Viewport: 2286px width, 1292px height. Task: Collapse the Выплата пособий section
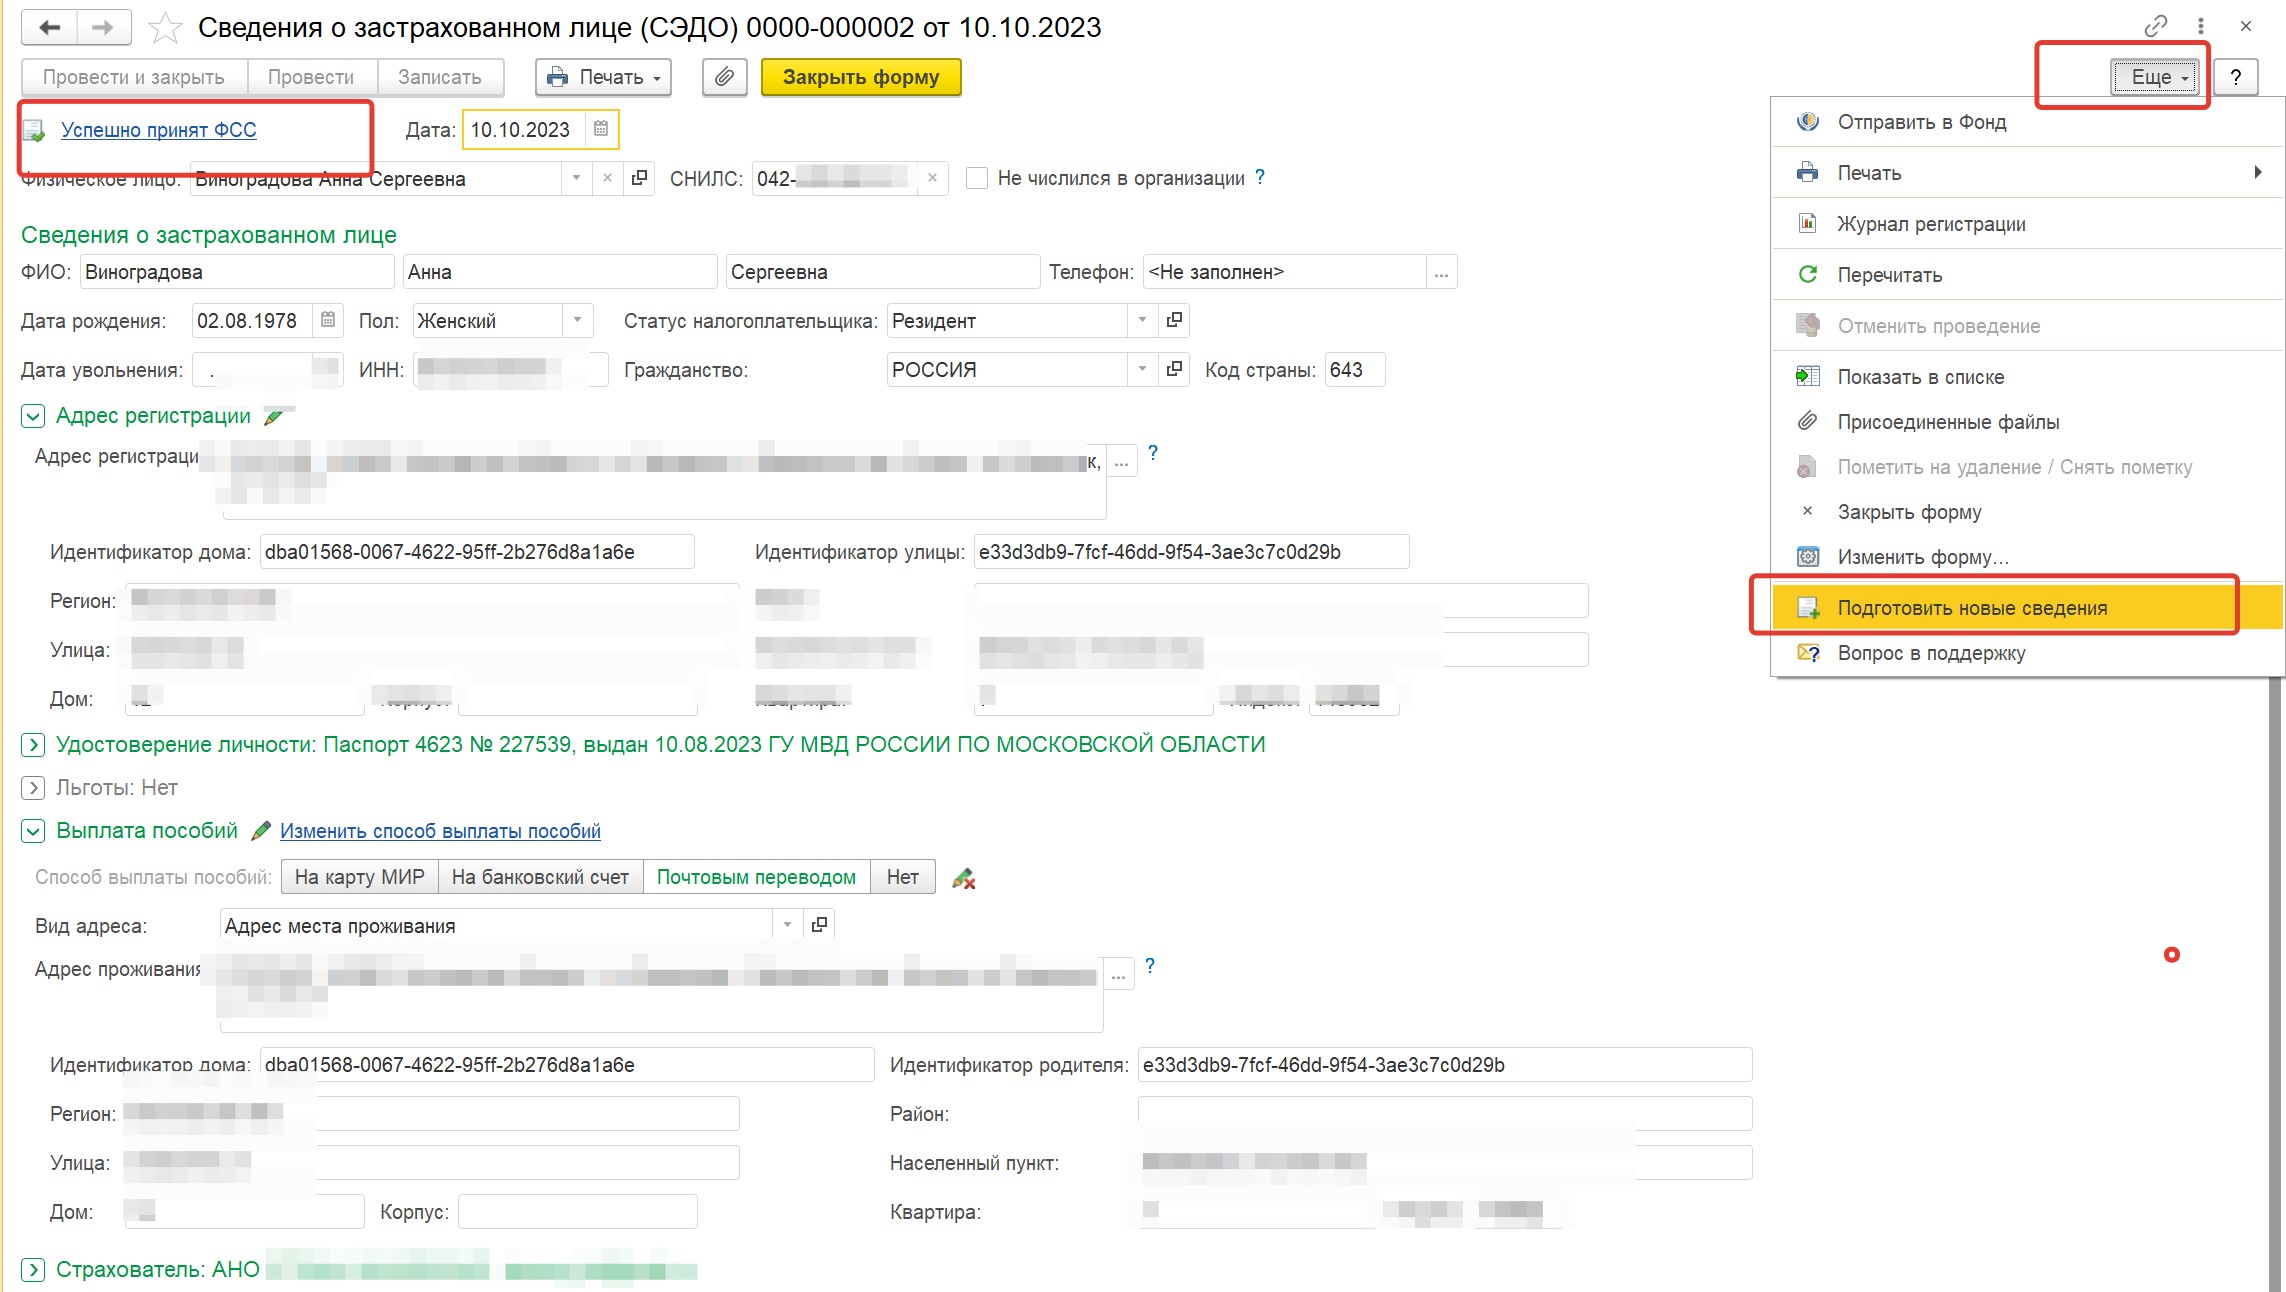(x=32, y=831)
